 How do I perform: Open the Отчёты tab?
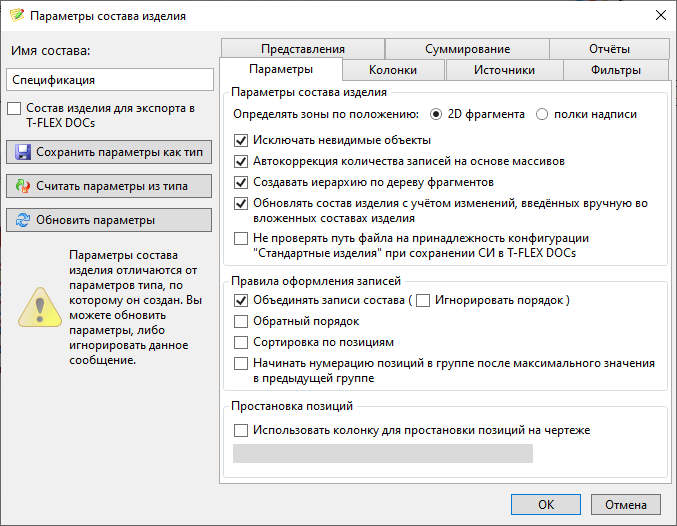[x=609, y=49]
